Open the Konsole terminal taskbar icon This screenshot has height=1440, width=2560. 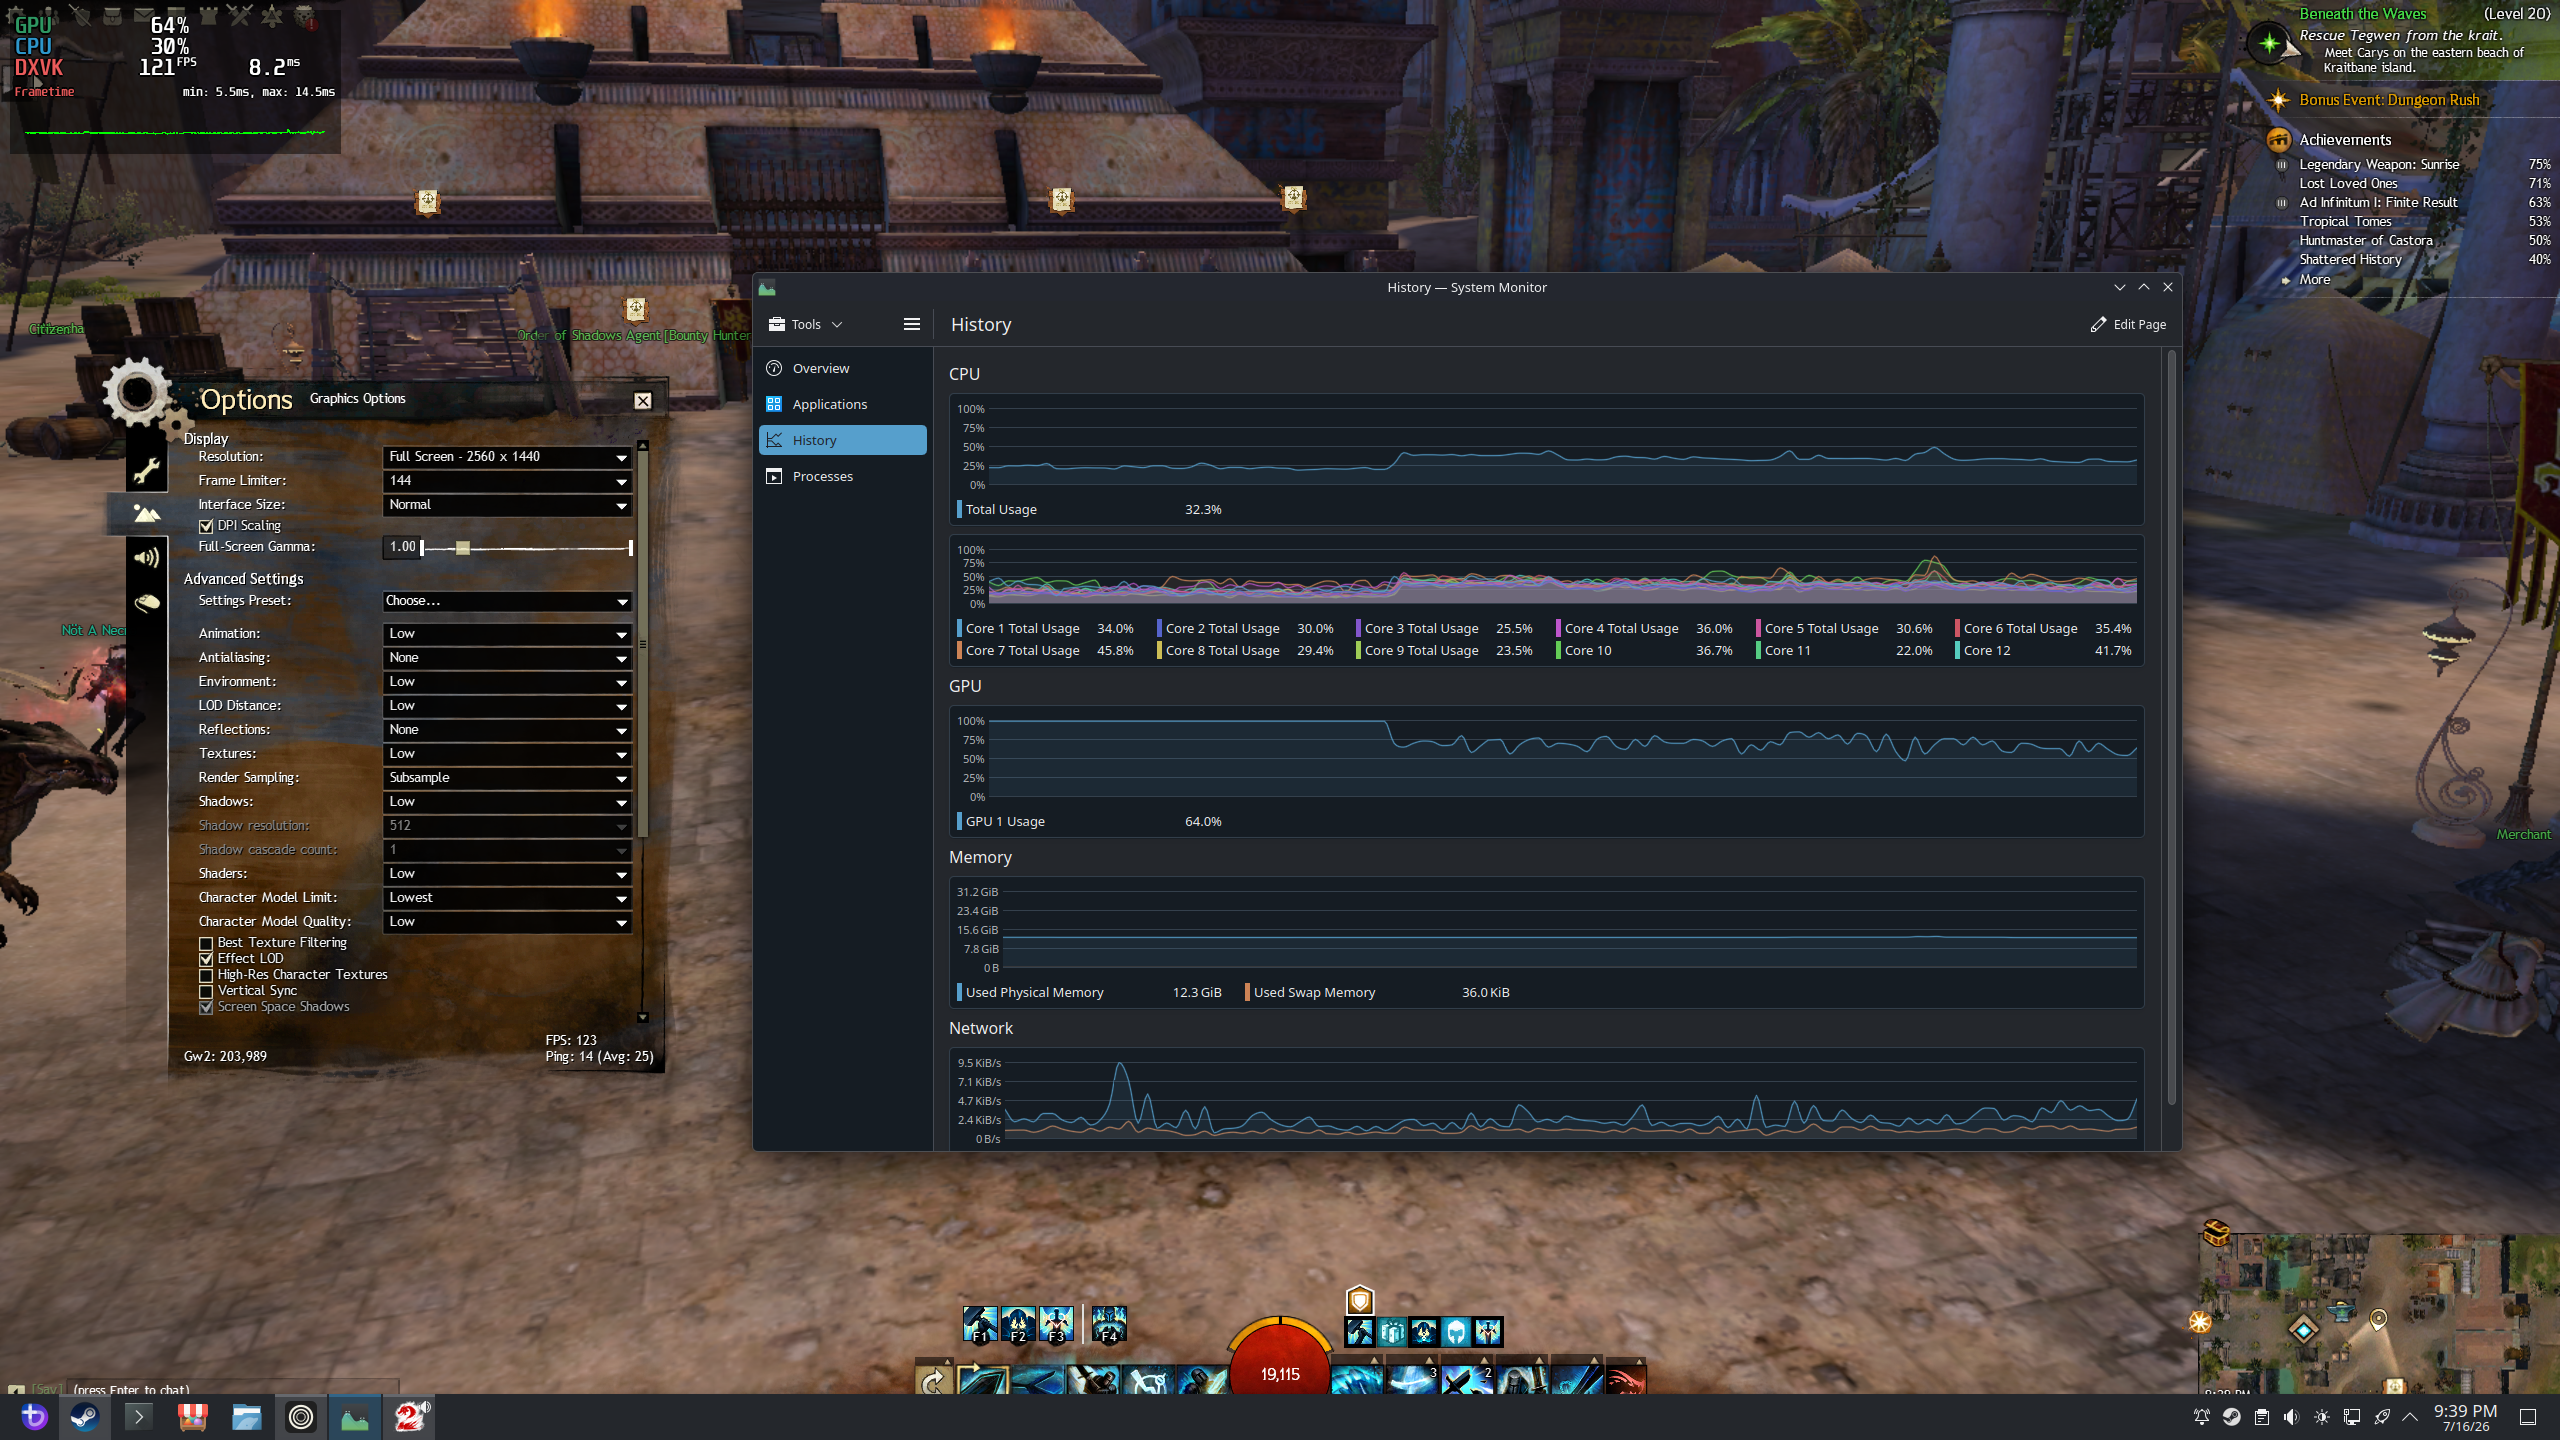coord(138,1417)
